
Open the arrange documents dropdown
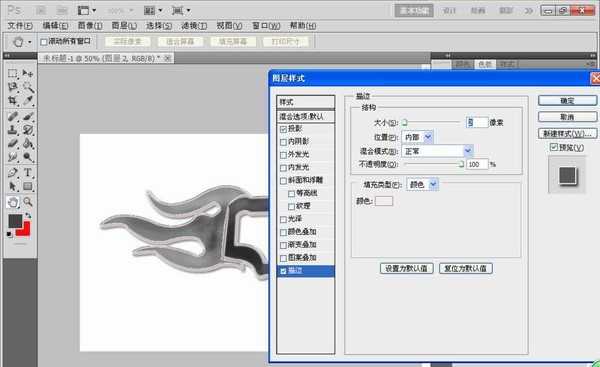(153, 10)
